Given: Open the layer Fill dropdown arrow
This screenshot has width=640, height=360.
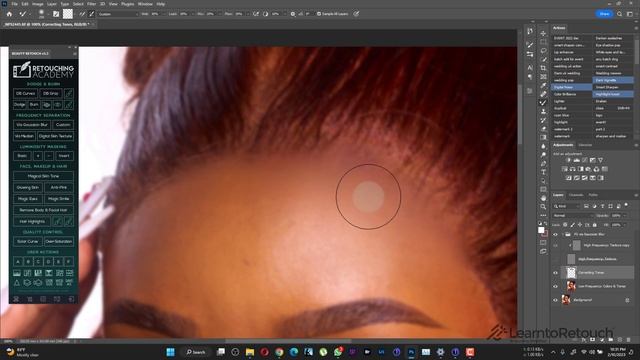Looking at the screenshot, I should 624,225.
